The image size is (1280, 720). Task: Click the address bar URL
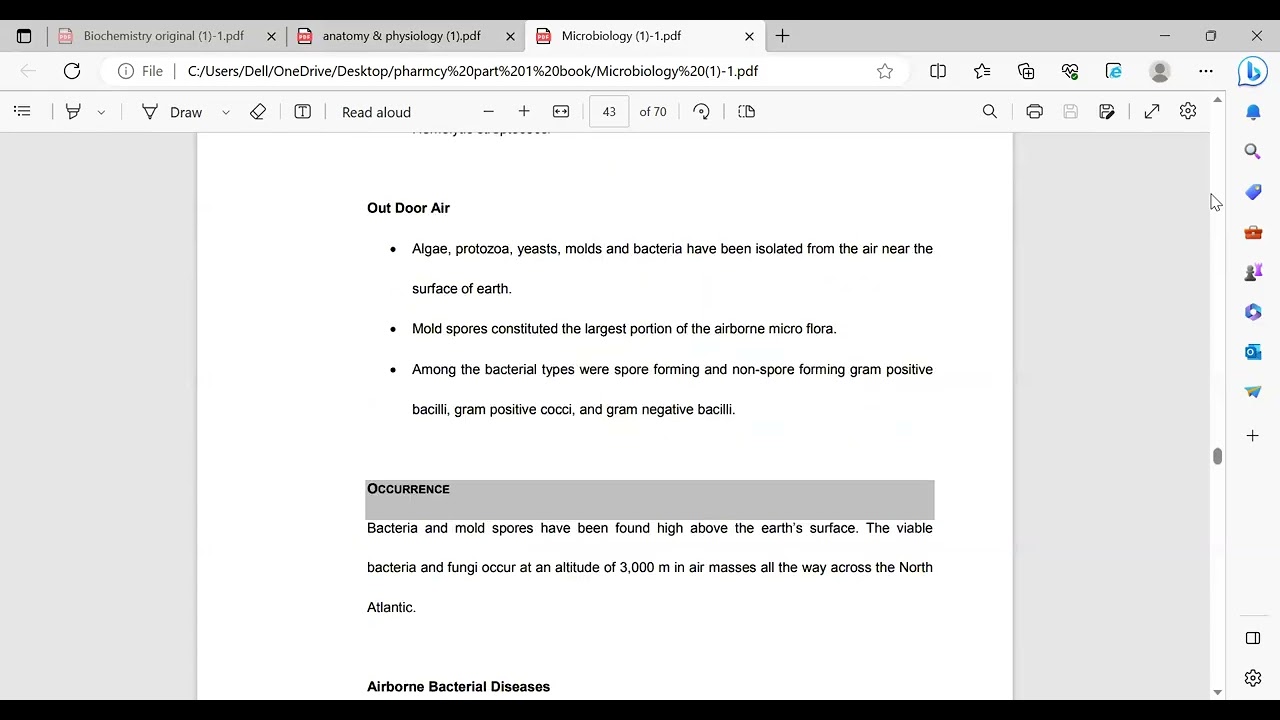(x=473, y=71)
